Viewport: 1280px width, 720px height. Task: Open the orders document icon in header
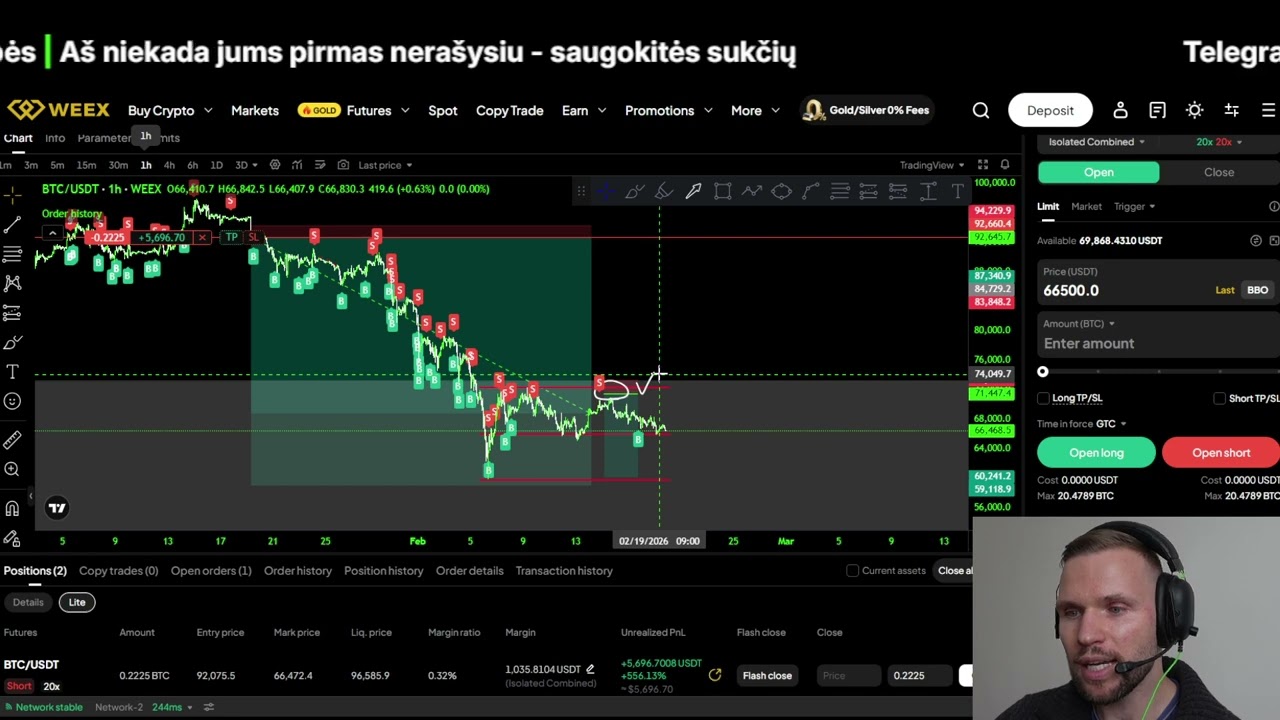click(1157, 110)
